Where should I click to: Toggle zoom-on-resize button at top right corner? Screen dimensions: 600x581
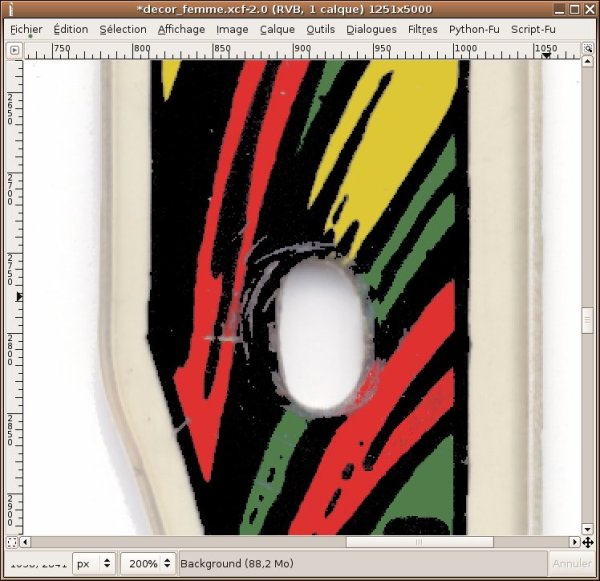click(587, 49)
